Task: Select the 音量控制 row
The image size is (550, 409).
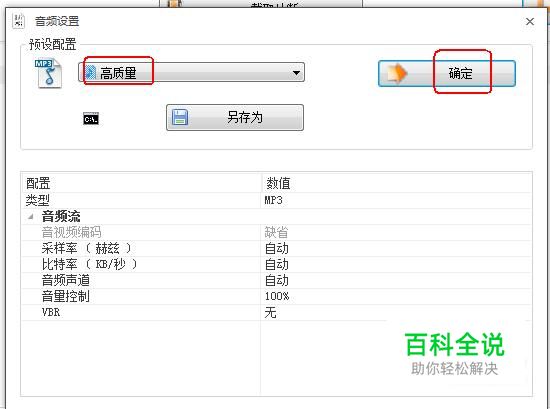Action: 276,296
